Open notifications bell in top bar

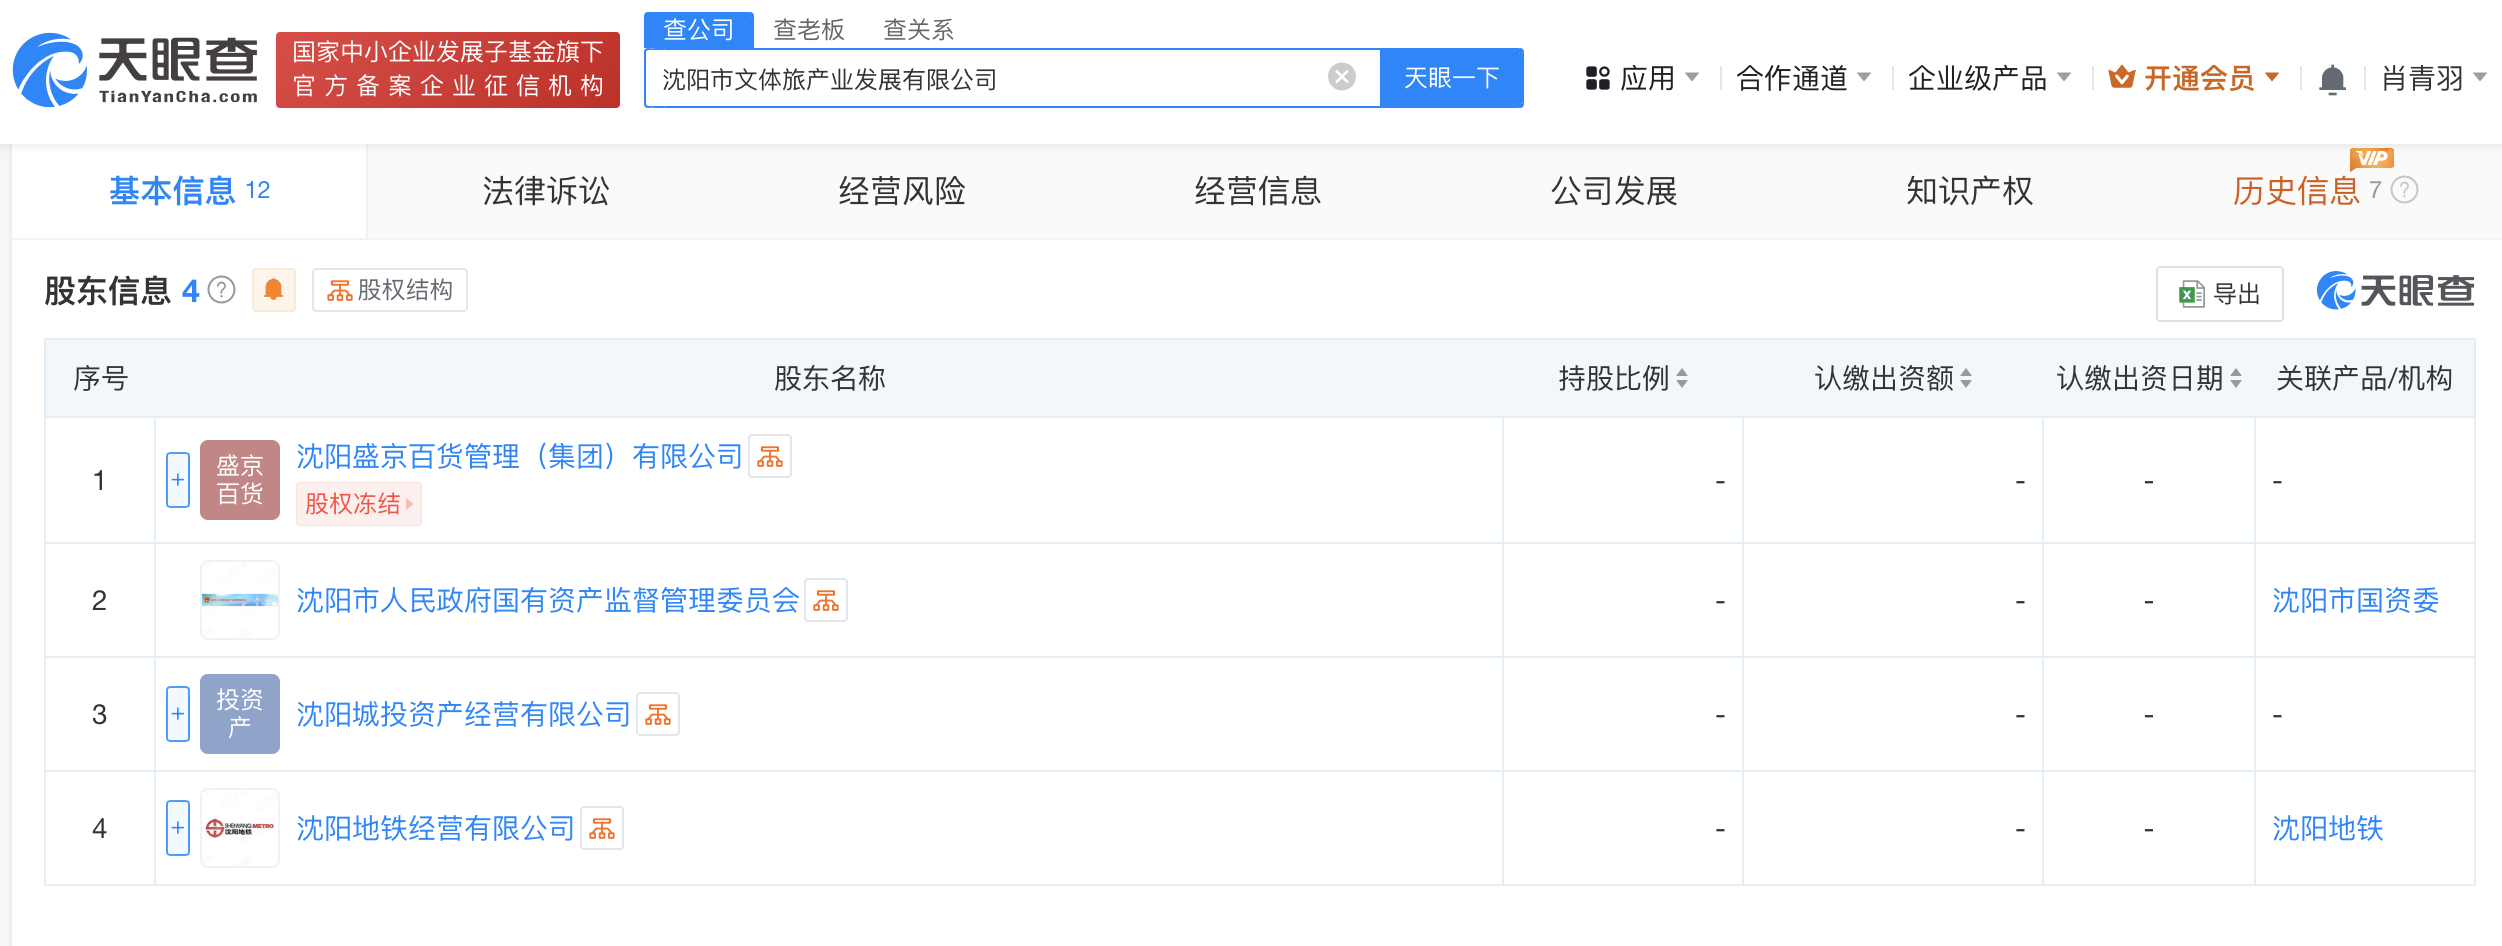(x=2332, y=79)
